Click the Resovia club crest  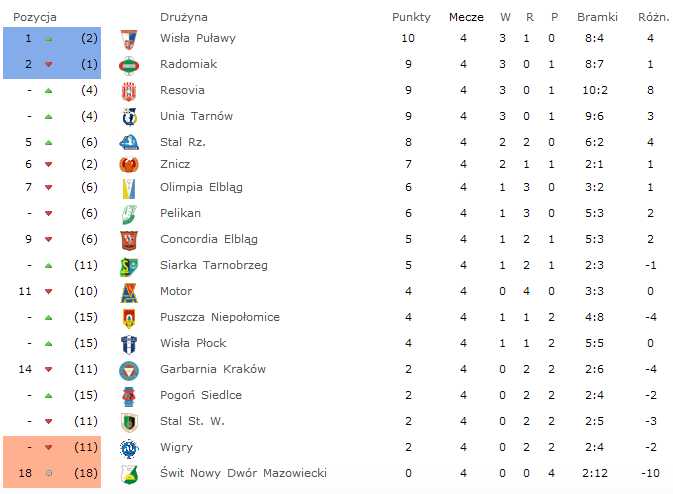click(129, 91)
